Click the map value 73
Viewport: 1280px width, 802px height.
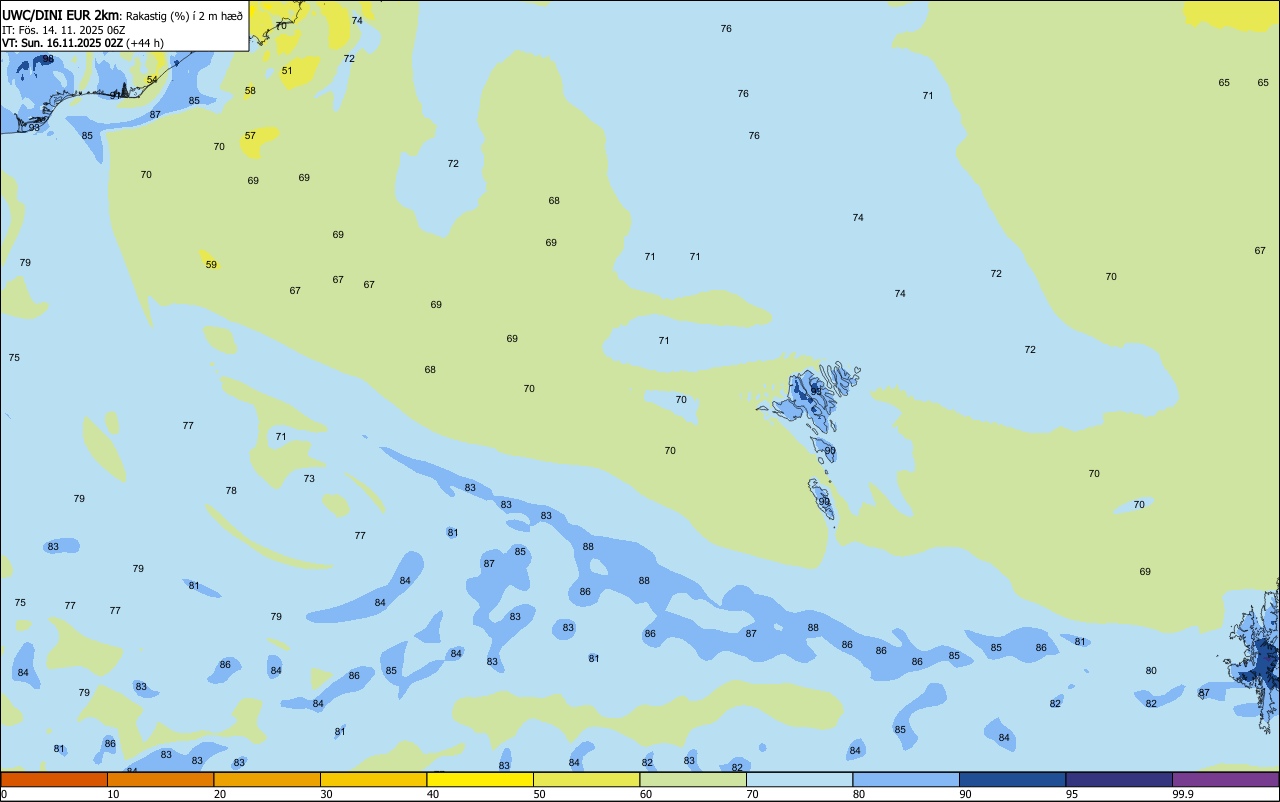[x=309, y=478]
